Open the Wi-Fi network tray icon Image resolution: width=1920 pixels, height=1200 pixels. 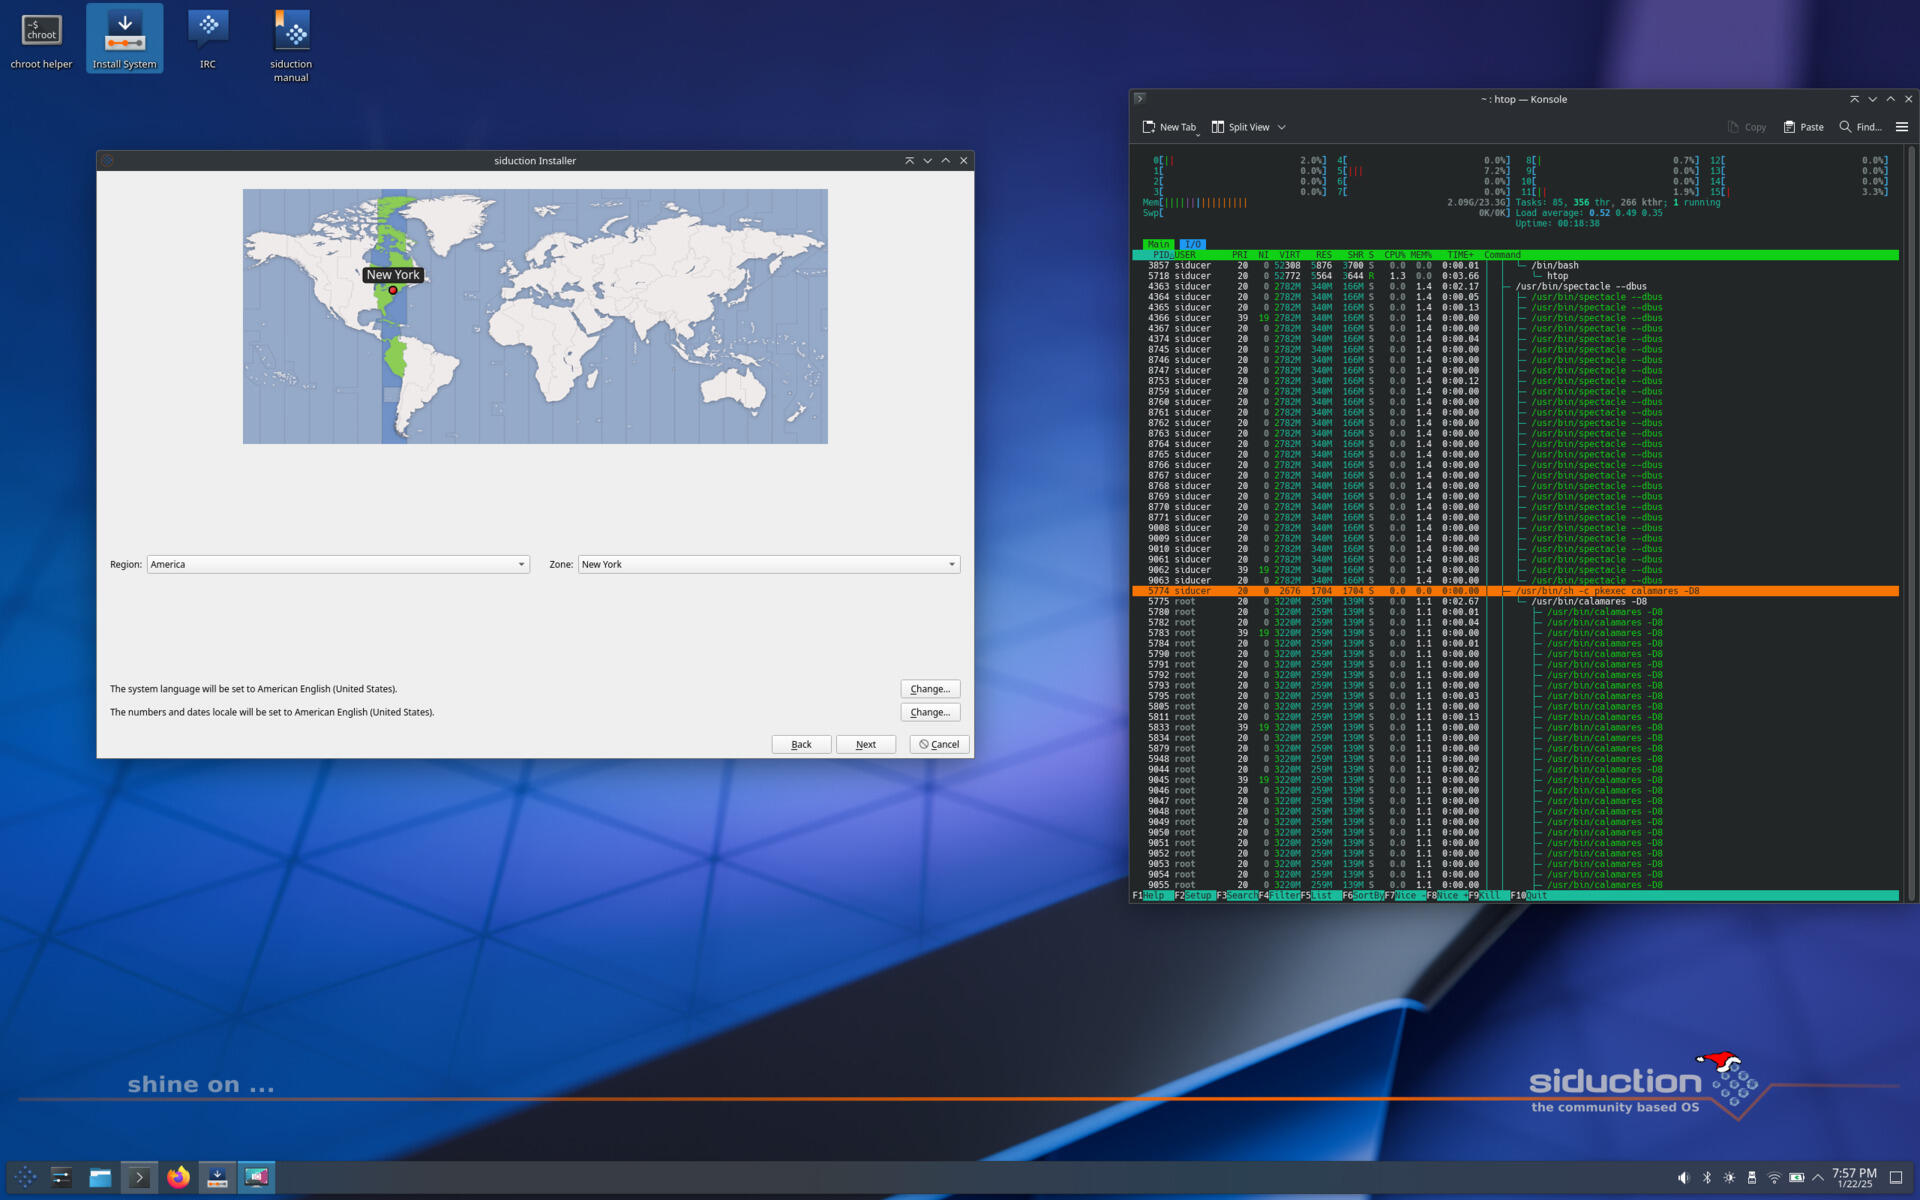pos(1774,1177)
